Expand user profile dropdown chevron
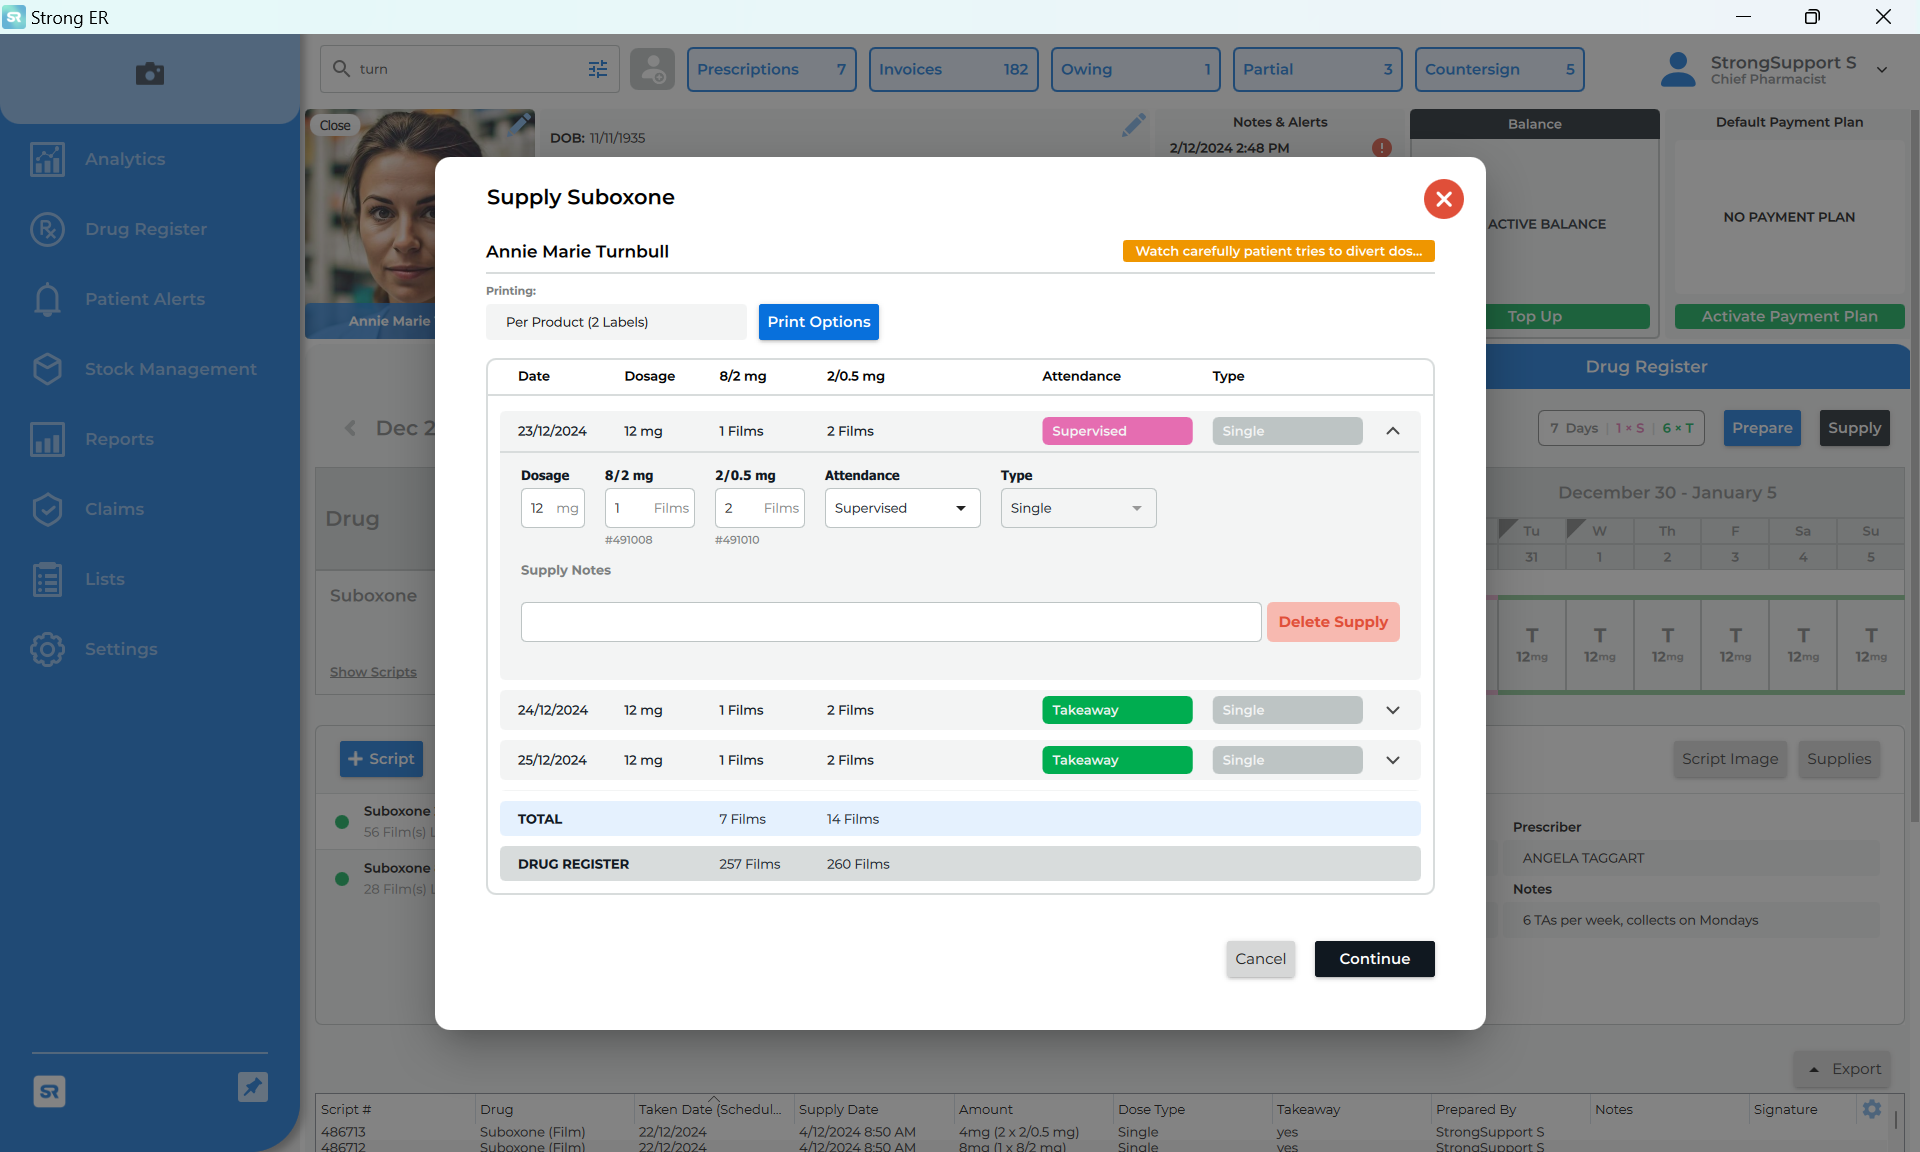Image resolution: width=1920 pixels, height=1152 pixels. [x=1882, y=70]
